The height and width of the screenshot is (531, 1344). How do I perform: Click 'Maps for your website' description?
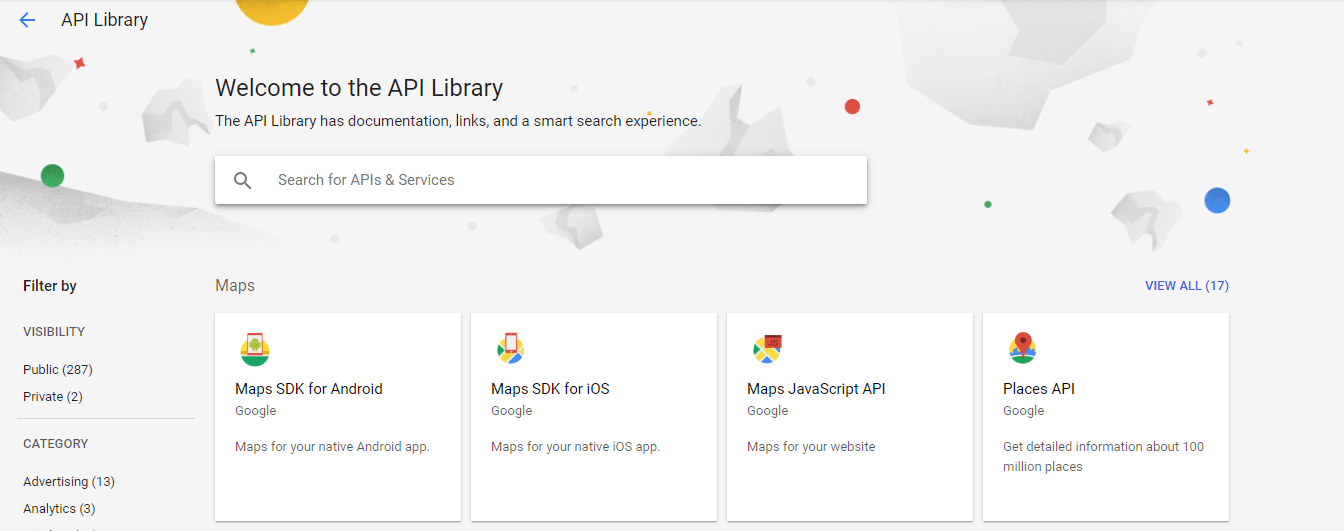pos(811,447)
